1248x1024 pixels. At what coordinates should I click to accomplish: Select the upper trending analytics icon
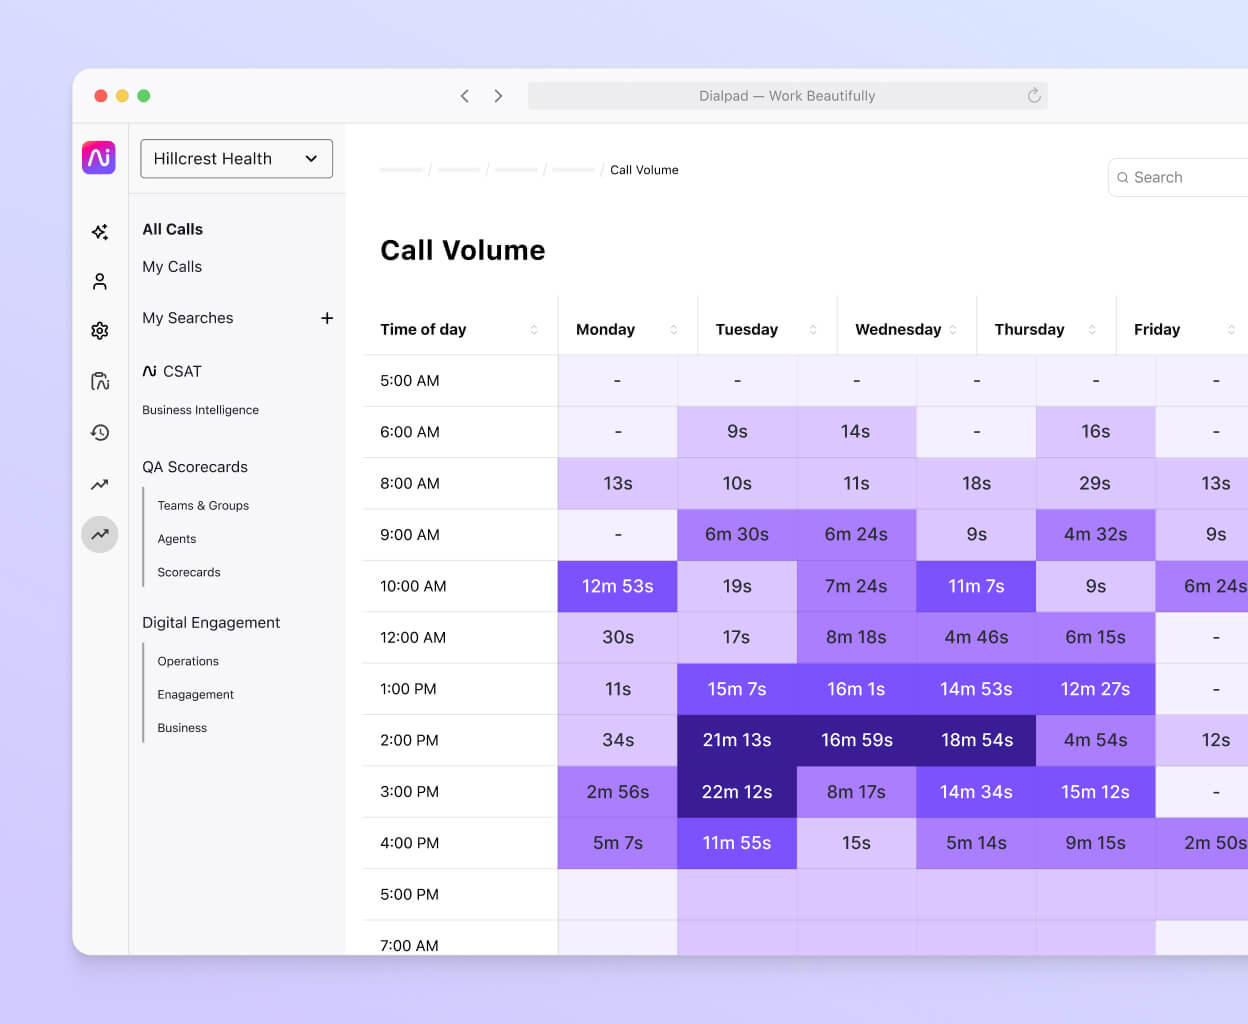coord(99,484)
